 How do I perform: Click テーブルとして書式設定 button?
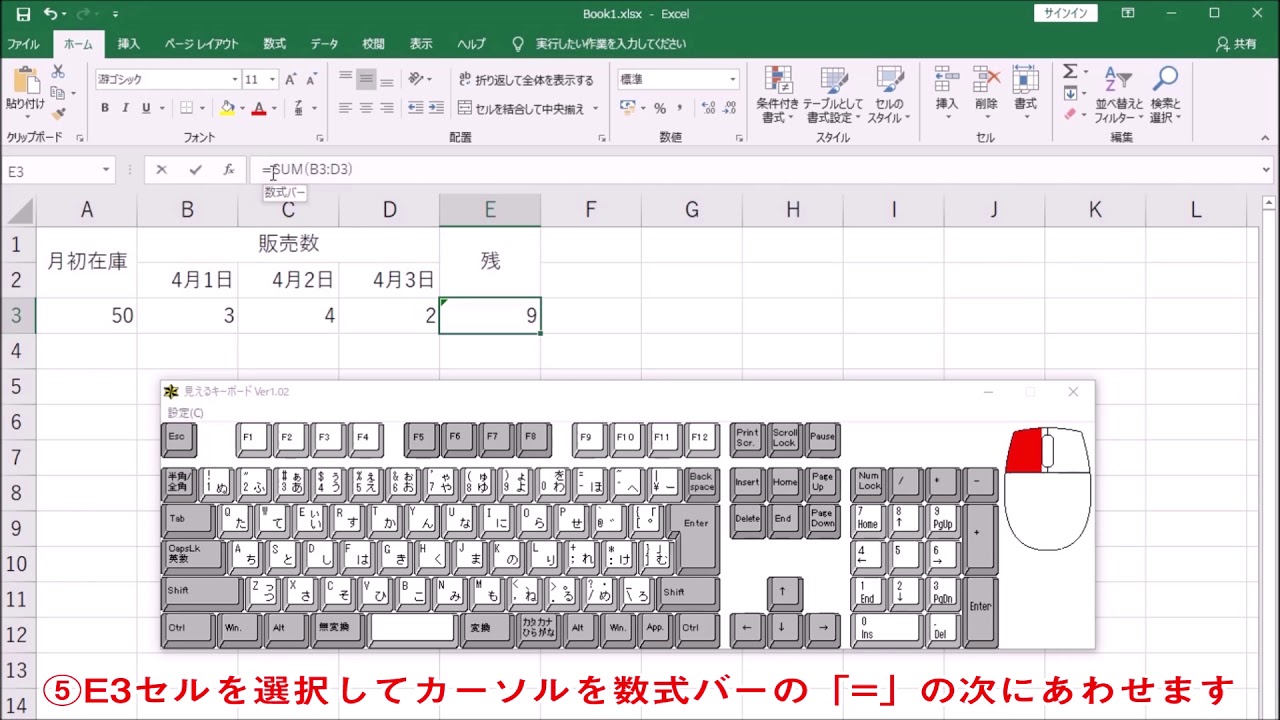tap(833, 95)
